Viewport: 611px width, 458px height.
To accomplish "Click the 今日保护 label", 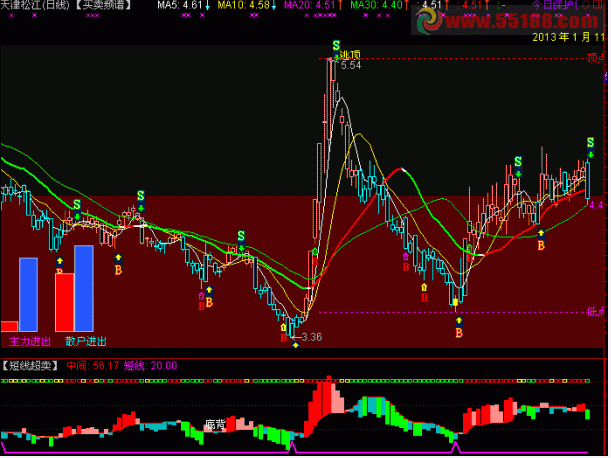I will (x=555, y=5).
